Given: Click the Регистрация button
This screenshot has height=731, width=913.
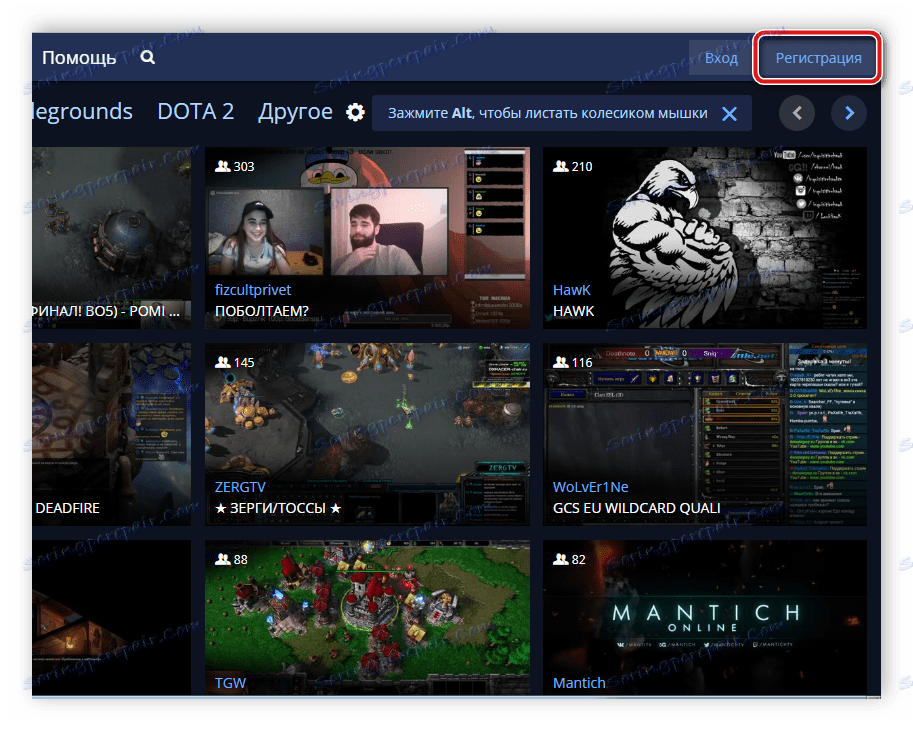Looking at the screenshot, I should [x=818, y=58].
